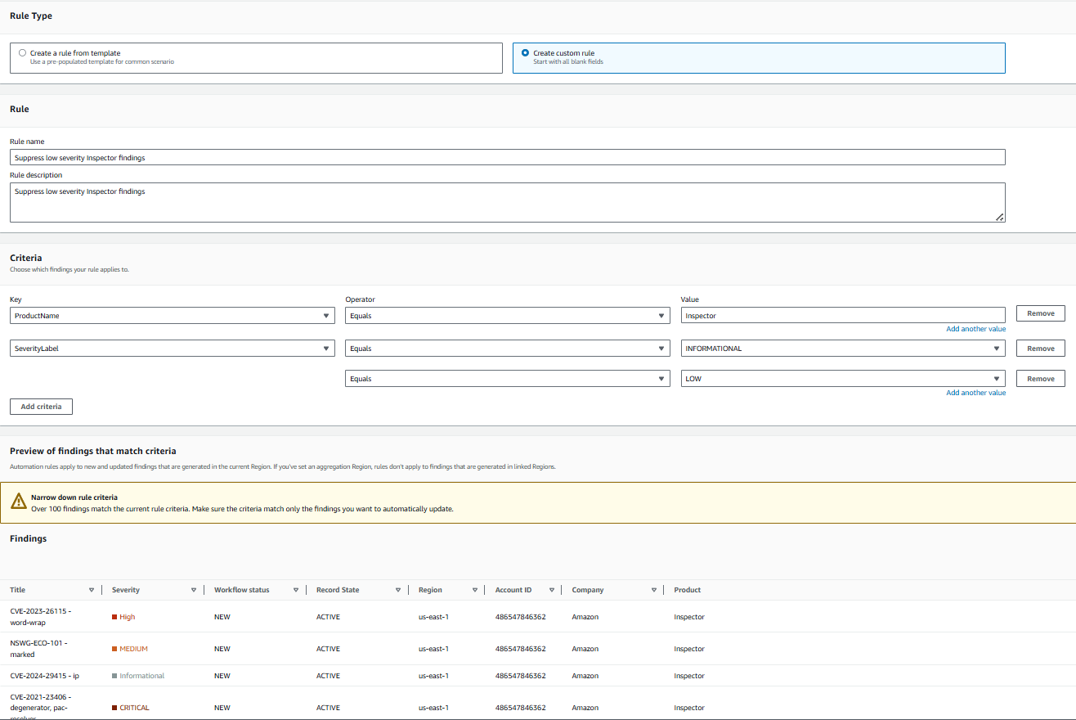Screen dimensions: 1076x720
Task: Sort by Company column arrow
Action: tap(654, 590)
